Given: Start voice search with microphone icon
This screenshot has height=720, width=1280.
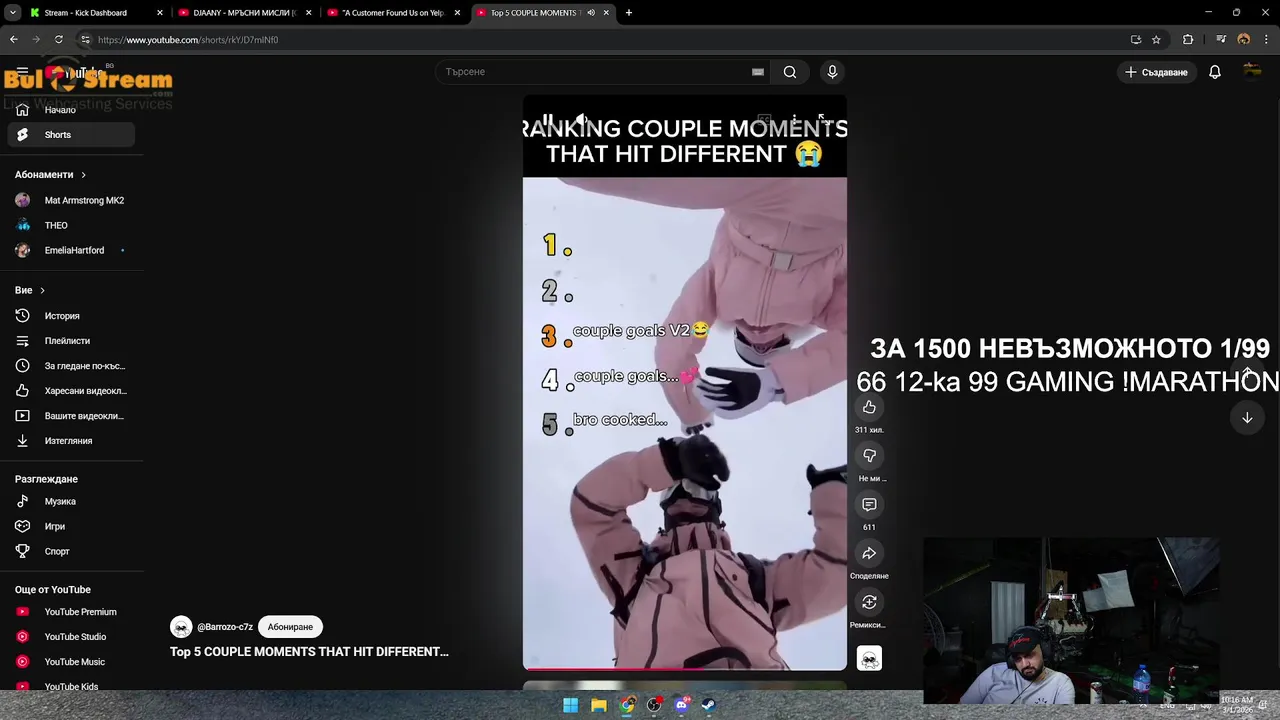Looking at the screenshot, I should click(x=832, y=72).
